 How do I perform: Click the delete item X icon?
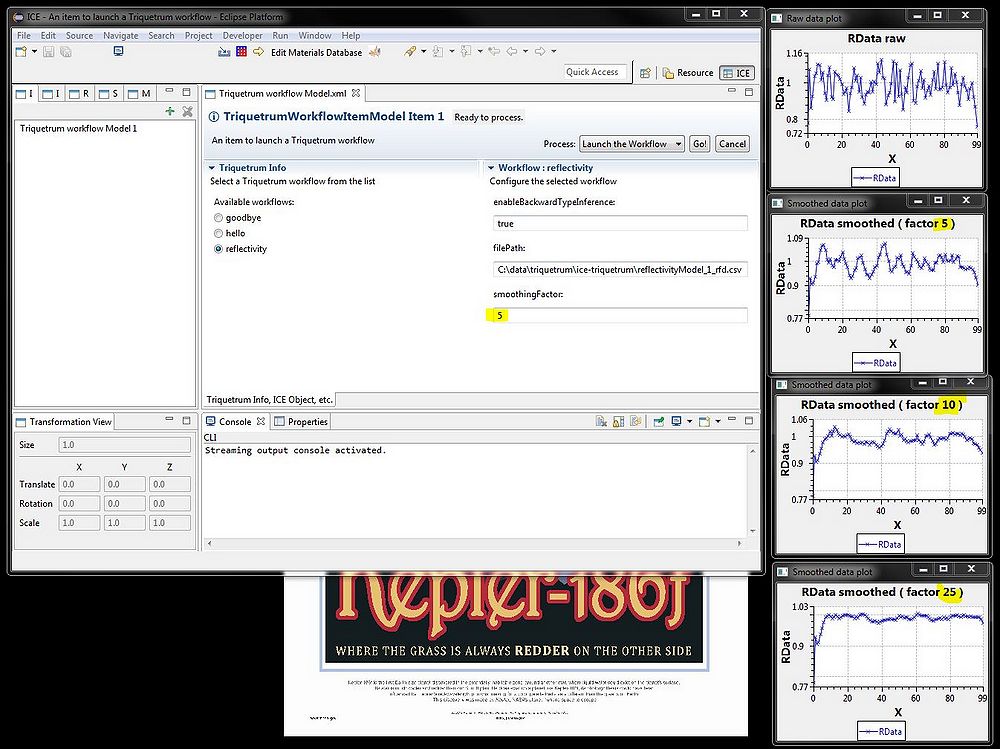coord(187,112)
